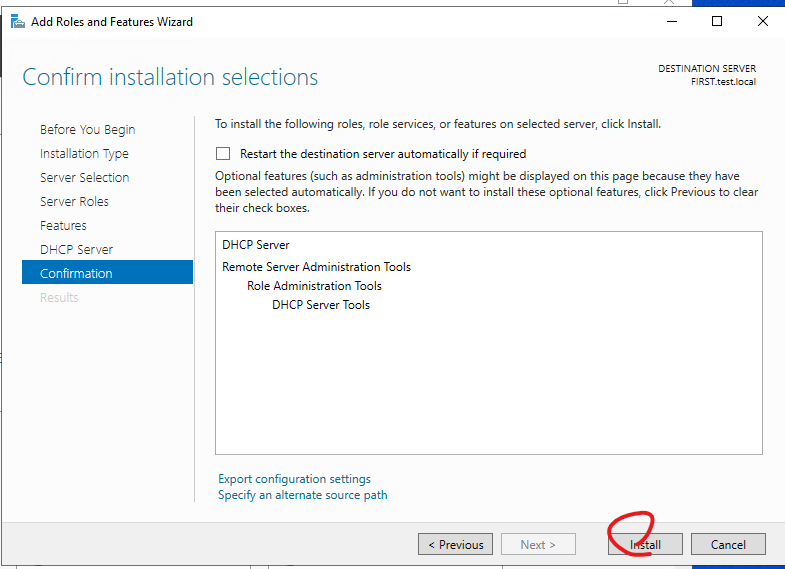The width and height of the screenshot is (785, 569).
Task: Cancel the wizard with the Cancel button
Action: [x=728, y=544]
